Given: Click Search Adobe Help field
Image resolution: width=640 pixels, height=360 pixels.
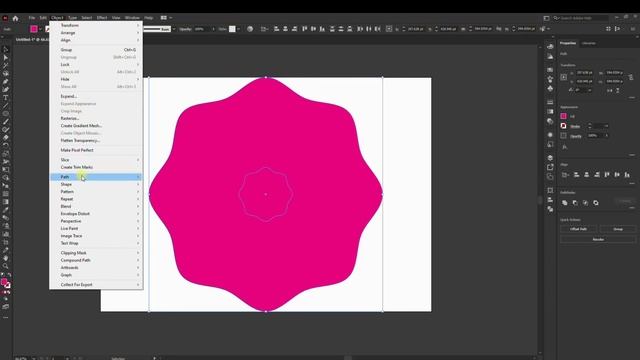Looking at the screenshot, I should (x=581, y=18).
